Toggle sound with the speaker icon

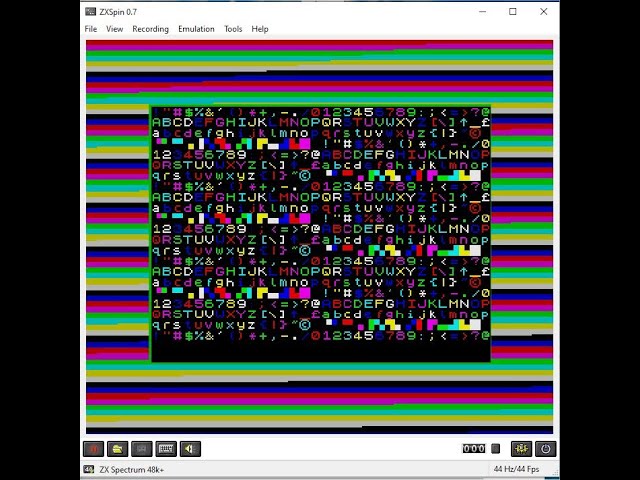tap(190, 449)
